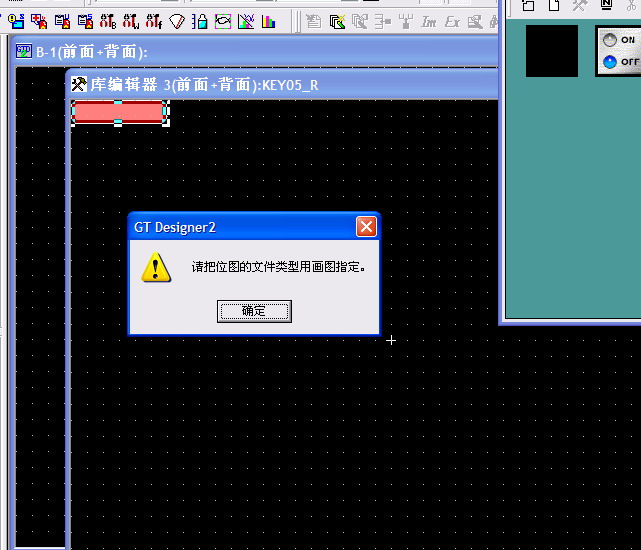Select the ON radio button
This screenshot has height=550, width=641.
coord(610,40)
